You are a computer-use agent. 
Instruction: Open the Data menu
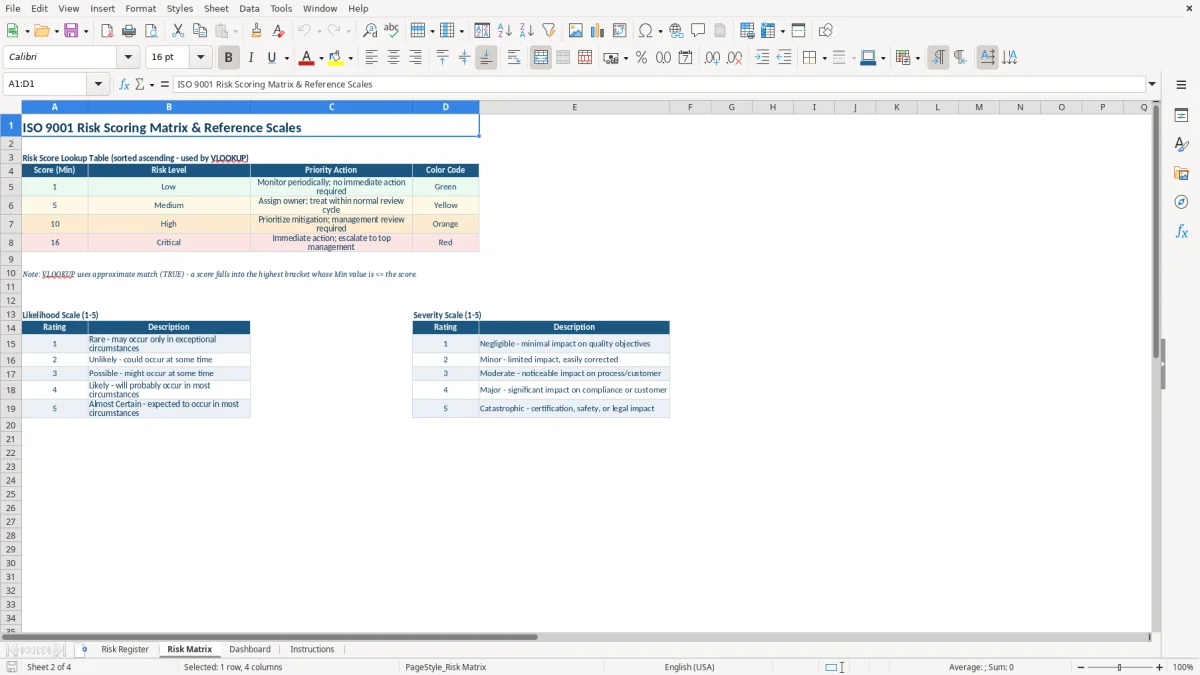[249, 8]
